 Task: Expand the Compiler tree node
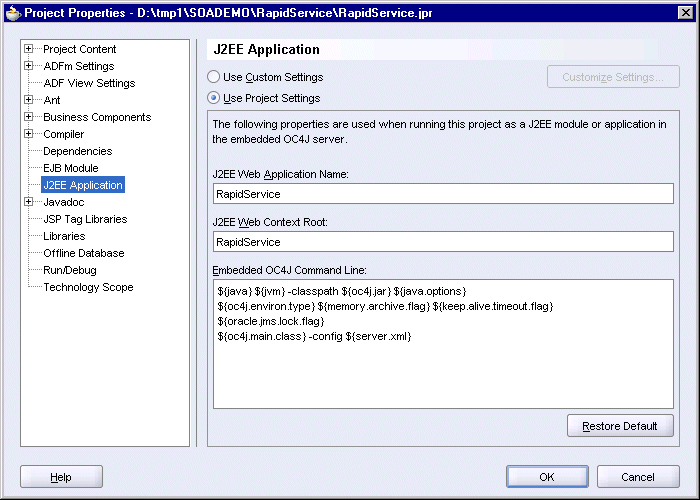[x=29, y=133]
